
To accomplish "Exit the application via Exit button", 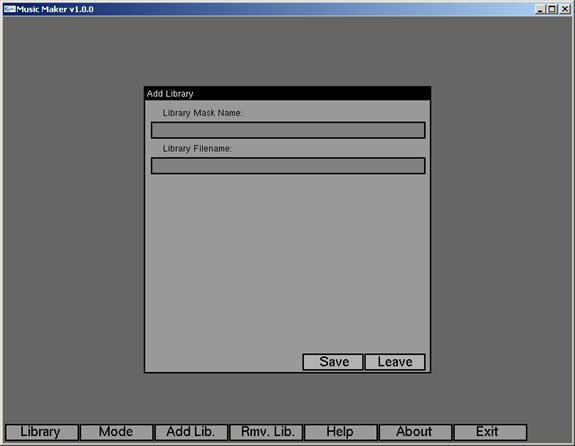I will pos(490,432).
